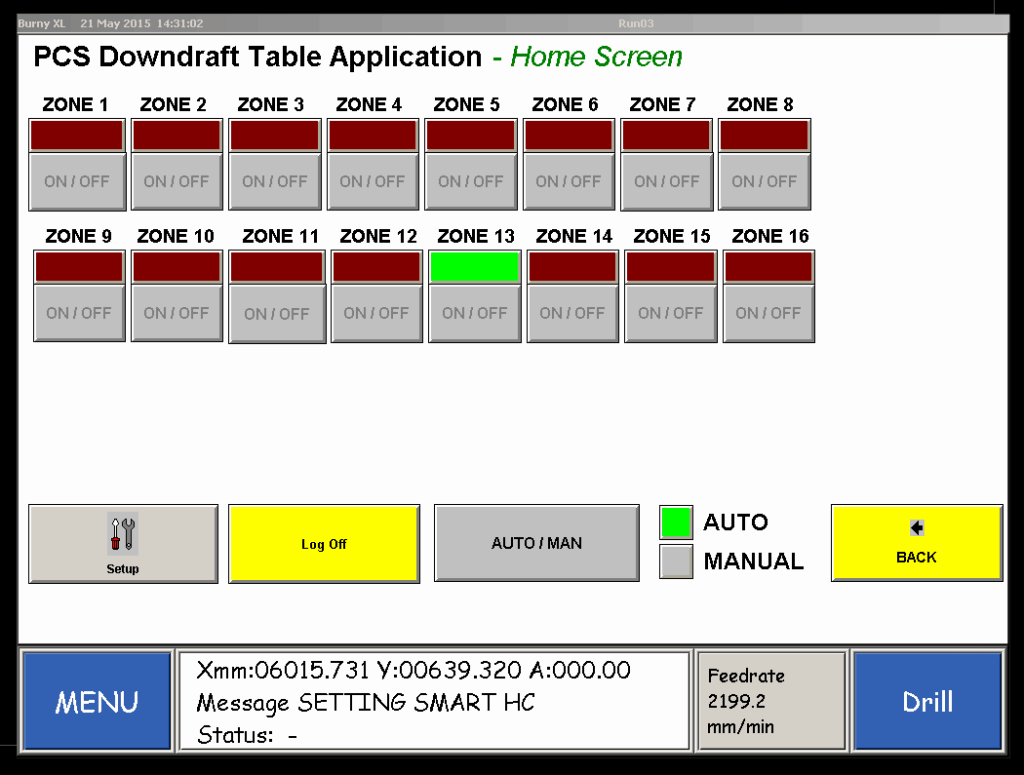
Task: Toggle Zone 16 ON / OFF button
Action: pyautogui.click(x=768, y=313)
